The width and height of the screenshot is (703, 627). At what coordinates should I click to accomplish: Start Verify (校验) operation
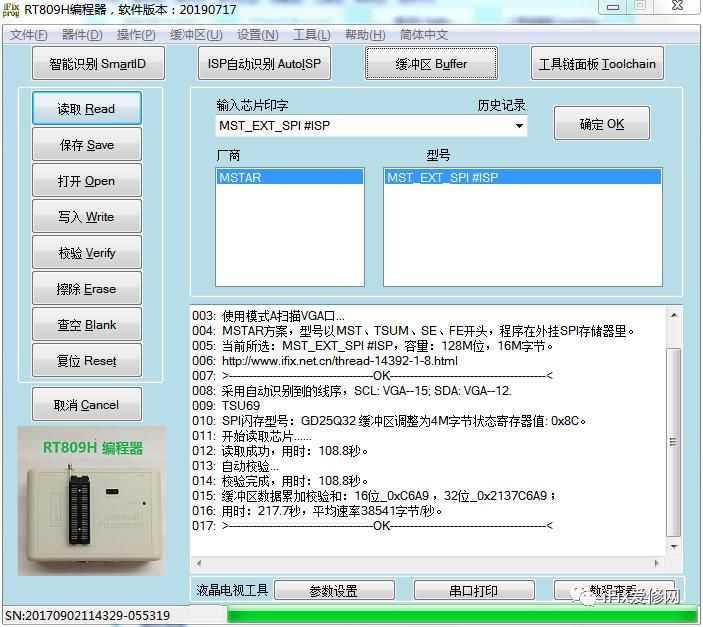point(86,253)
